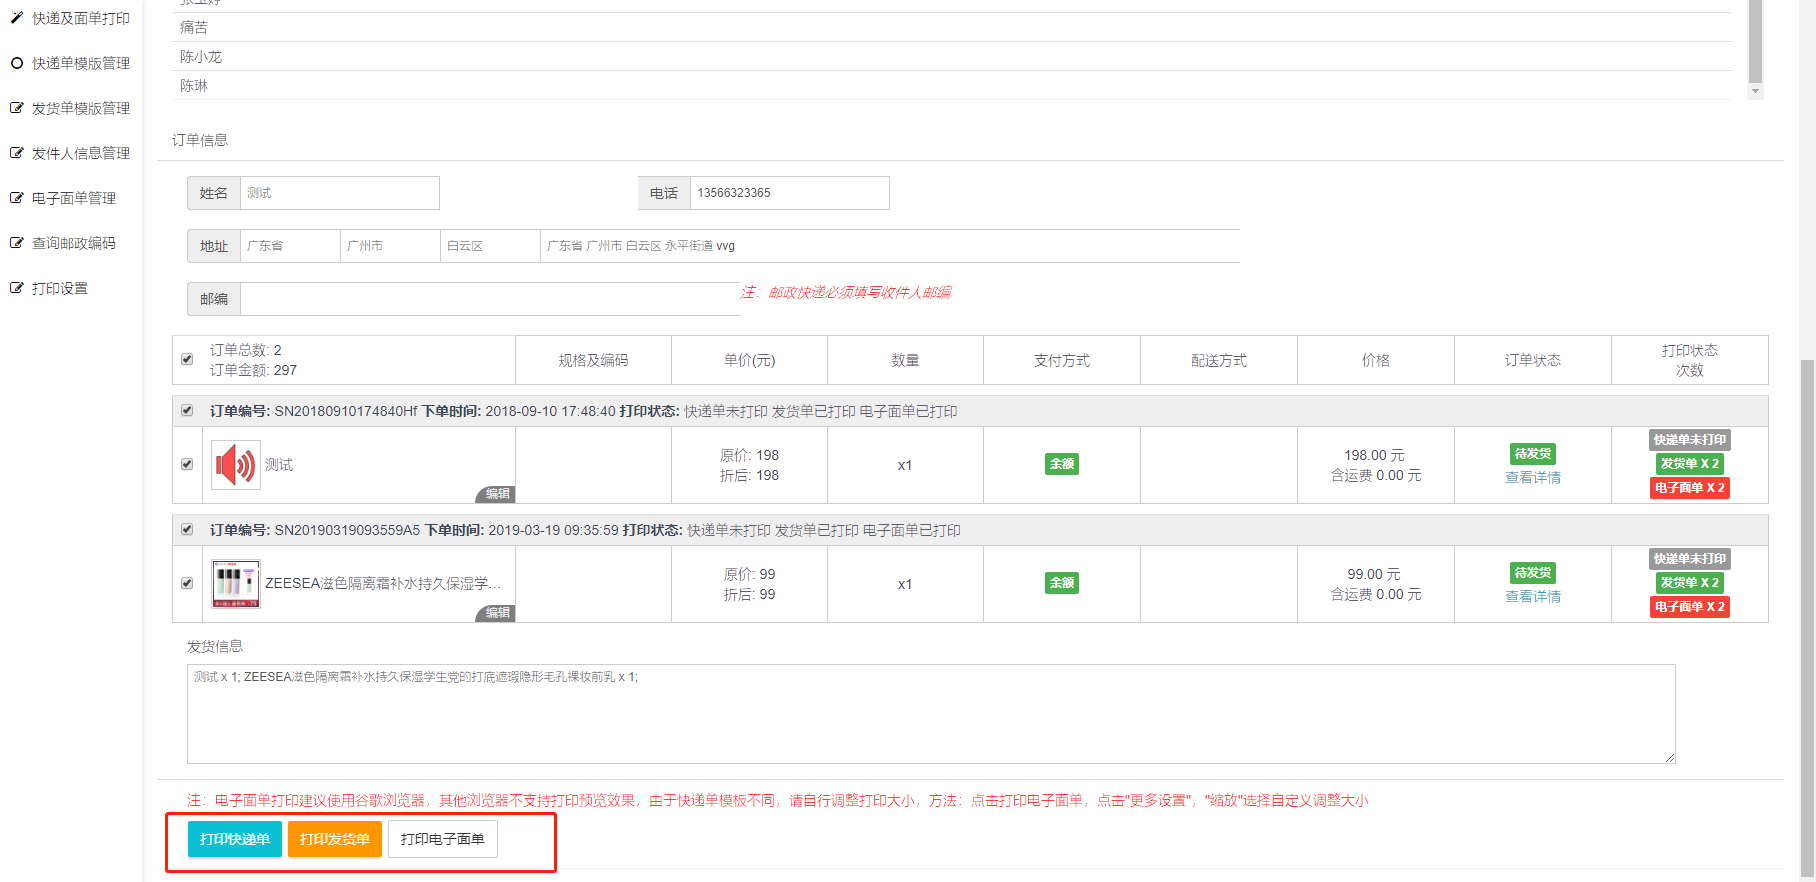Click 快递单未打印 badge in the ZEESEA row

pyautogui.click(x=1690, y=559)
